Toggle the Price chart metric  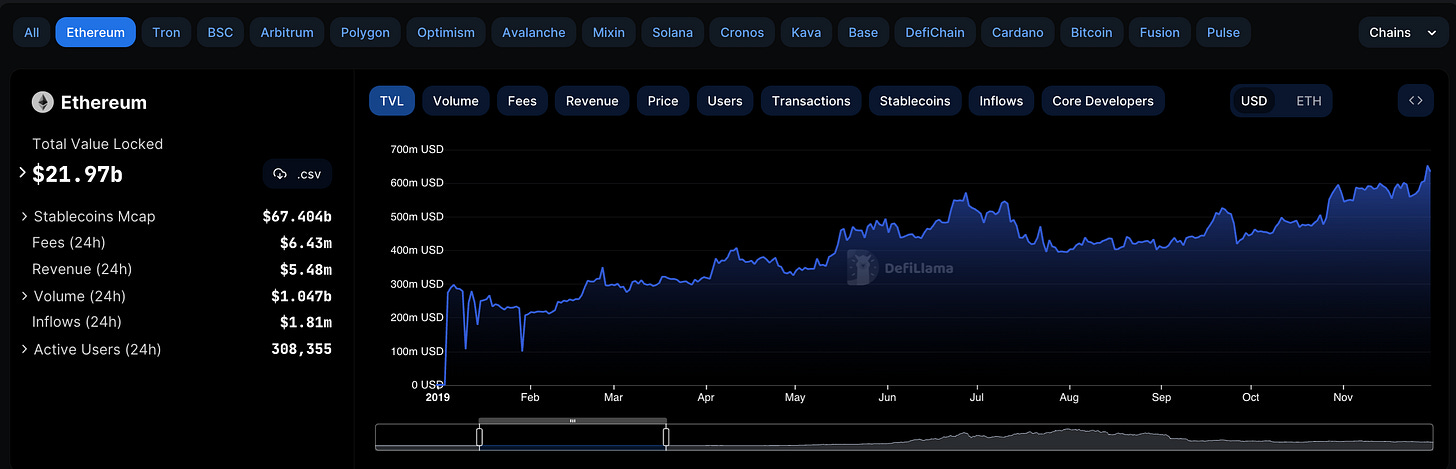pos(663,100)
